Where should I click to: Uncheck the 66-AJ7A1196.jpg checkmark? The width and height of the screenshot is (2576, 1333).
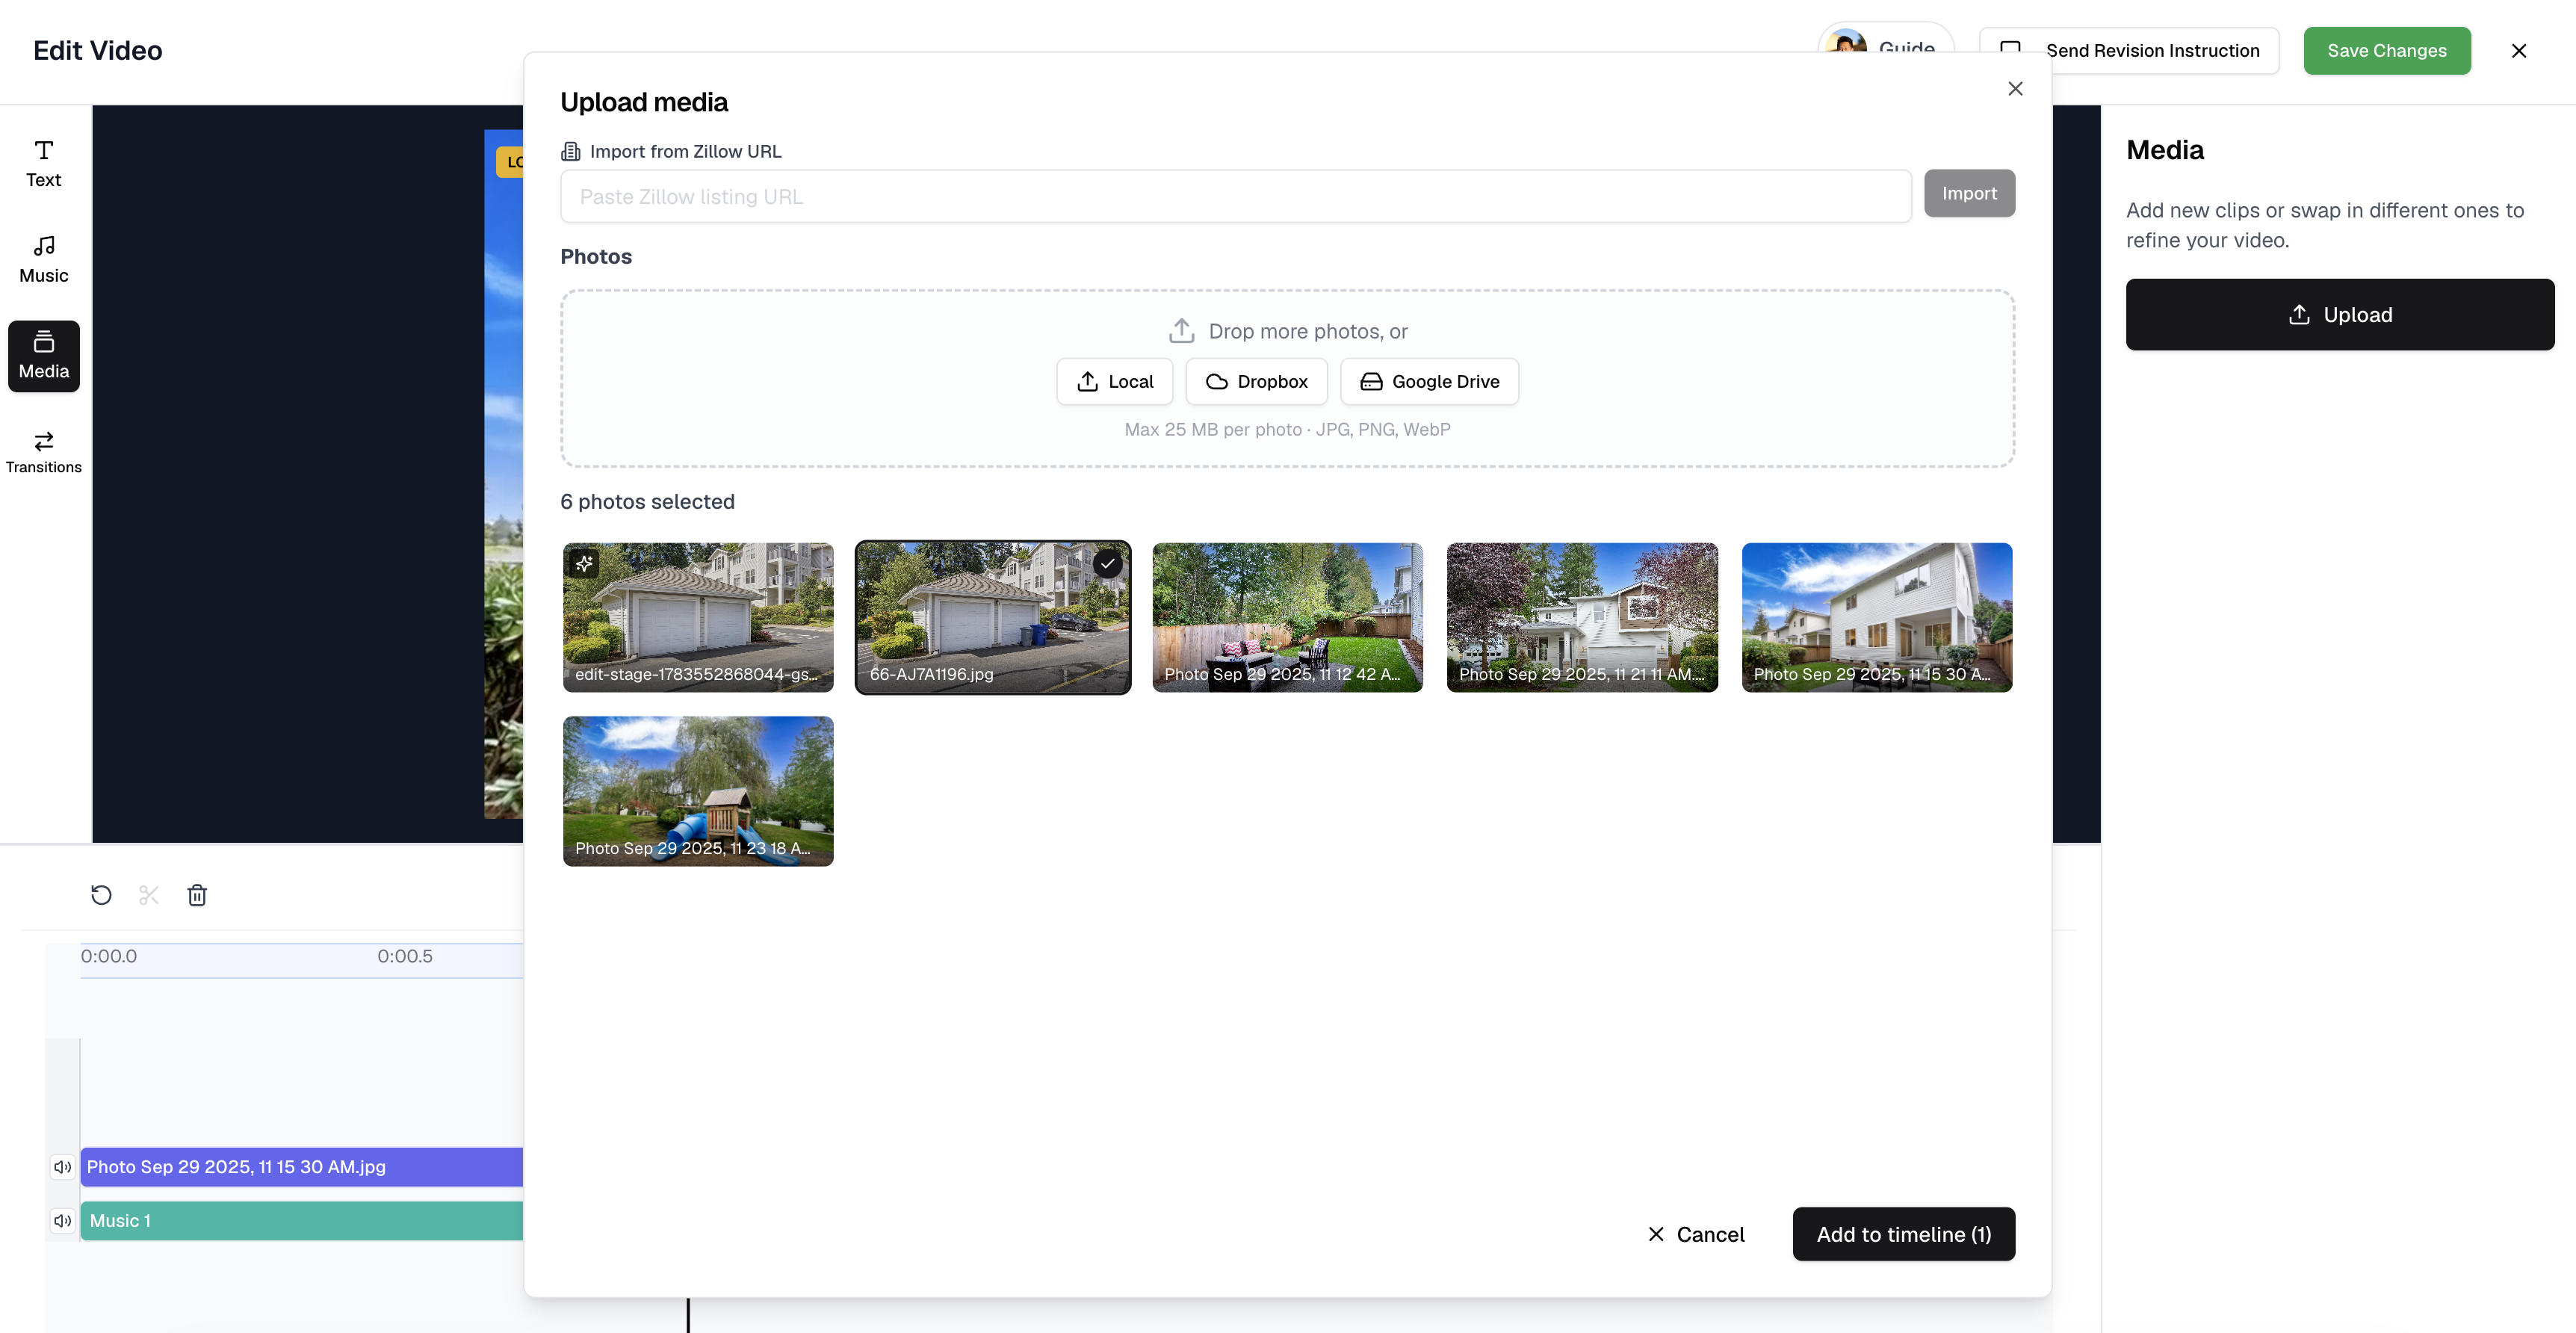(1107, 564)
